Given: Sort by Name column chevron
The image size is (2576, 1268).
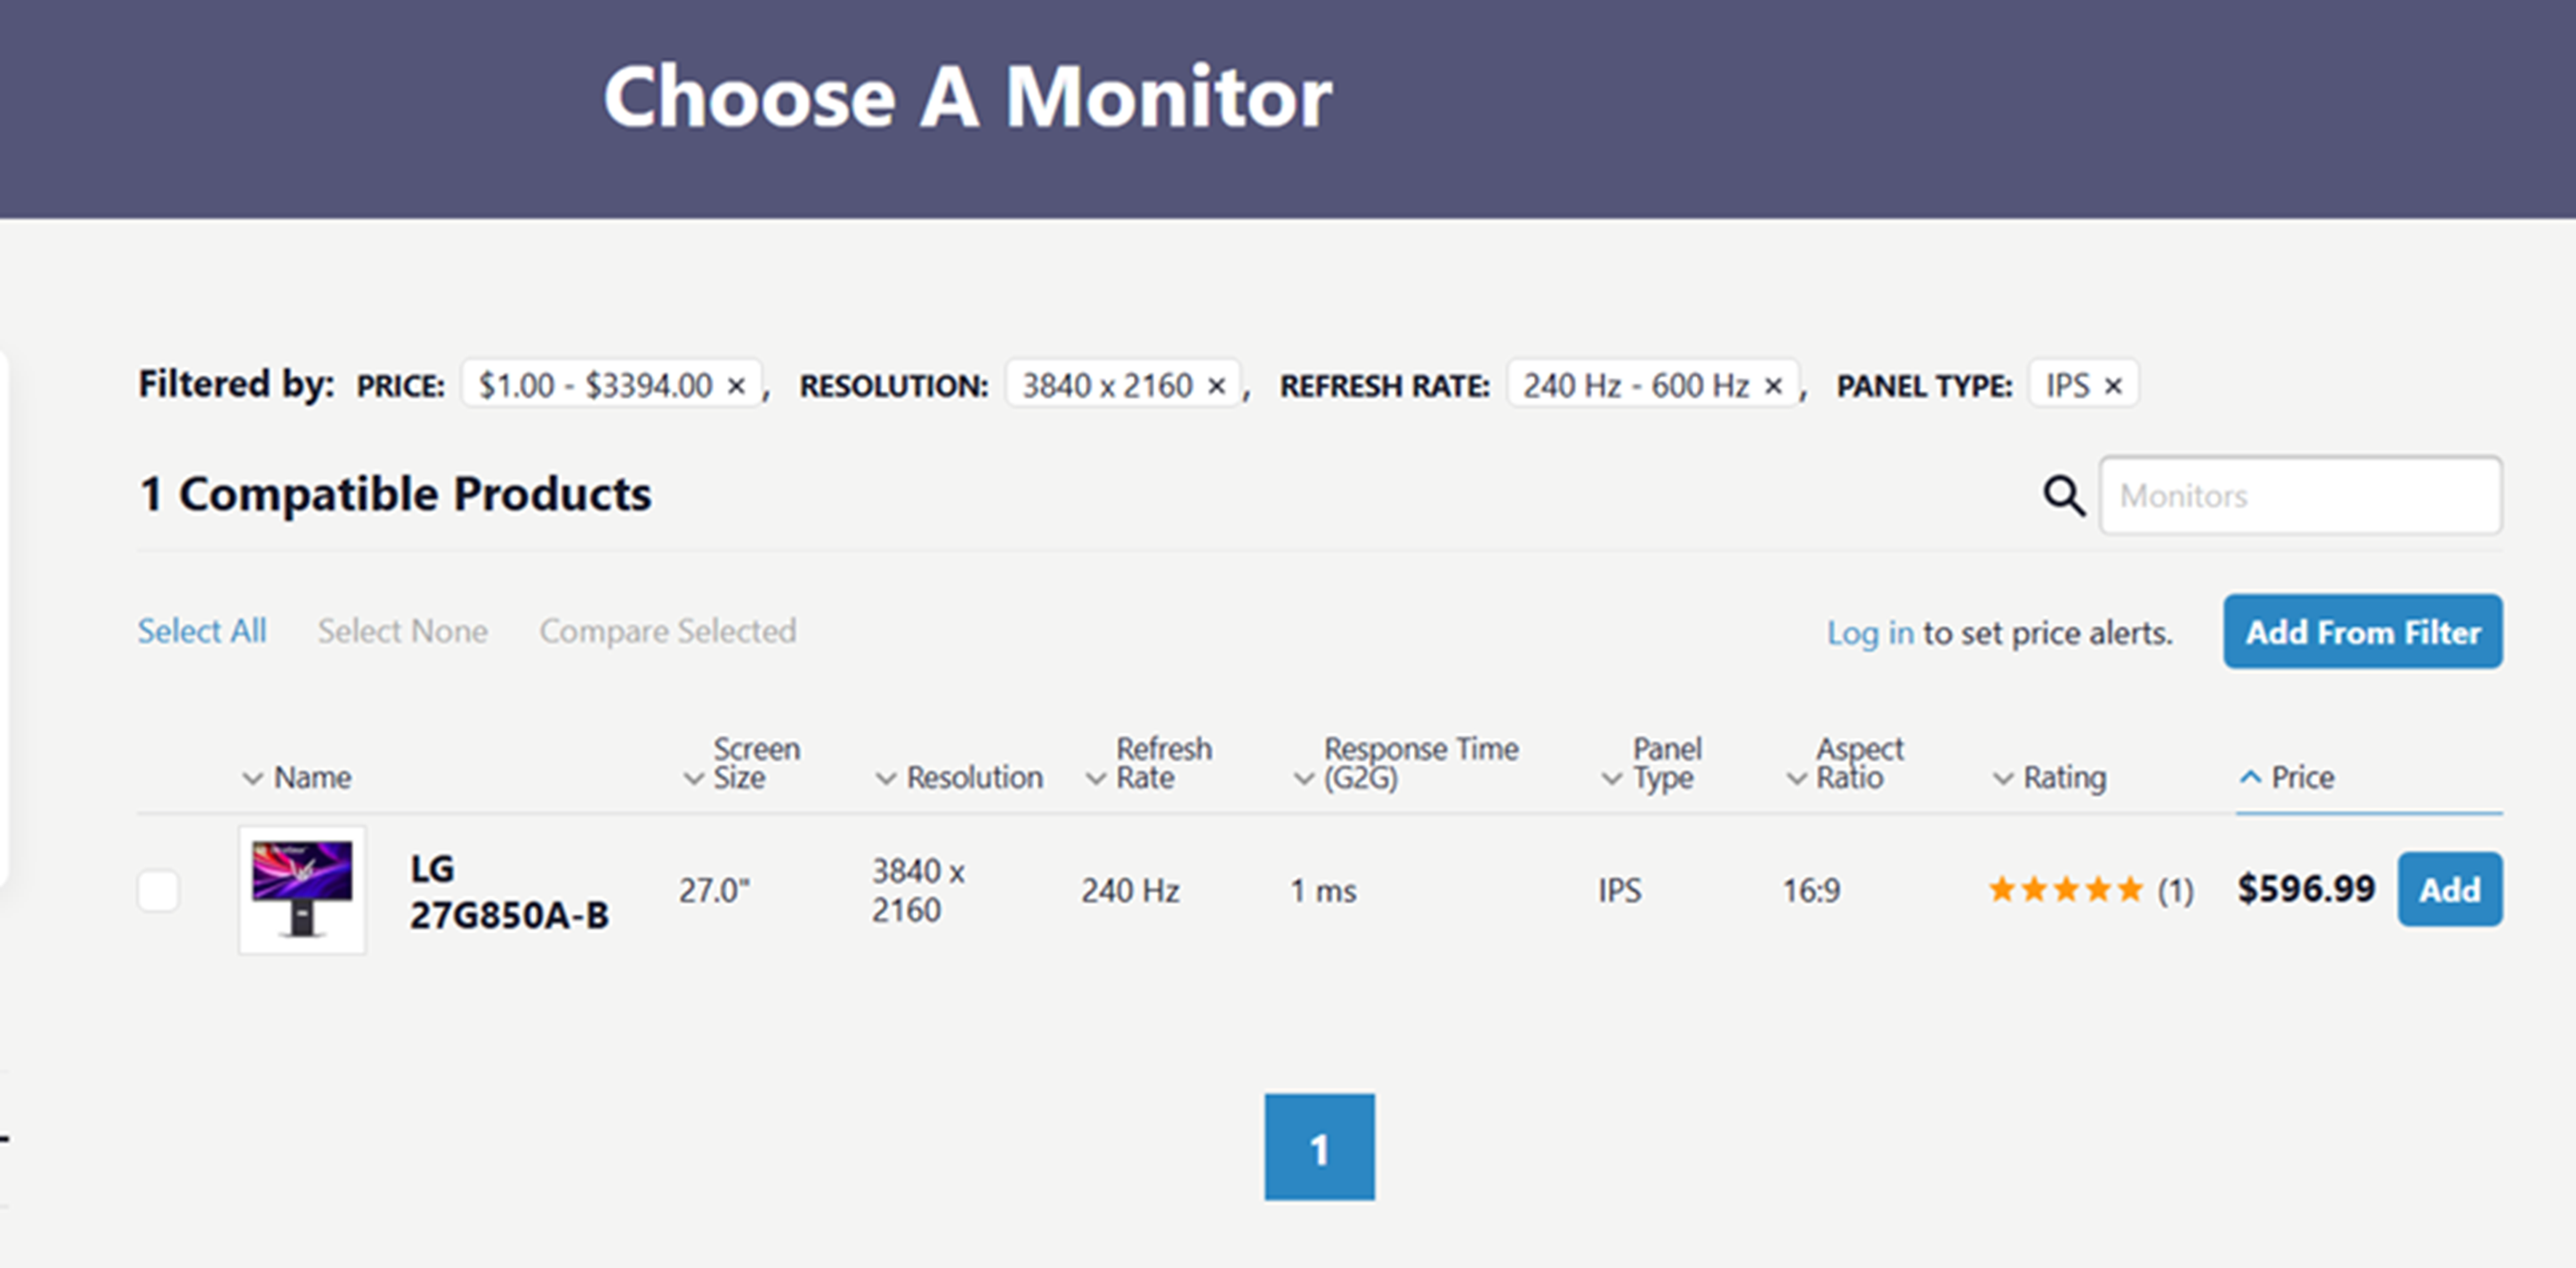Looking at the screenshot, I should click(252, 778).
